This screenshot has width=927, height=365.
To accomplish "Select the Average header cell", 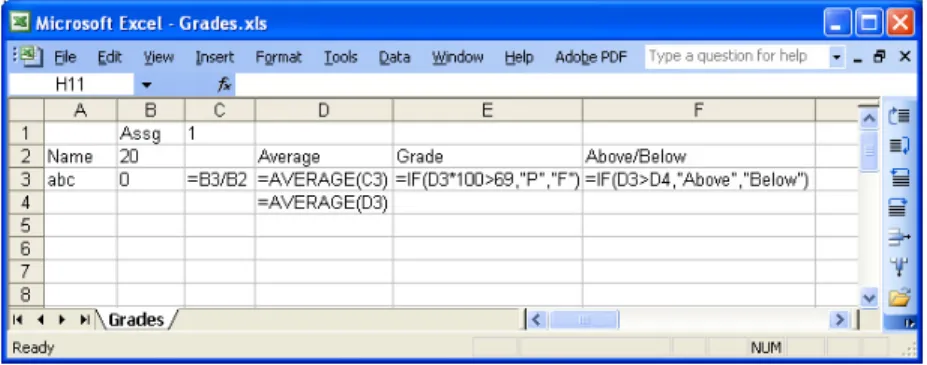I will 324,156.
